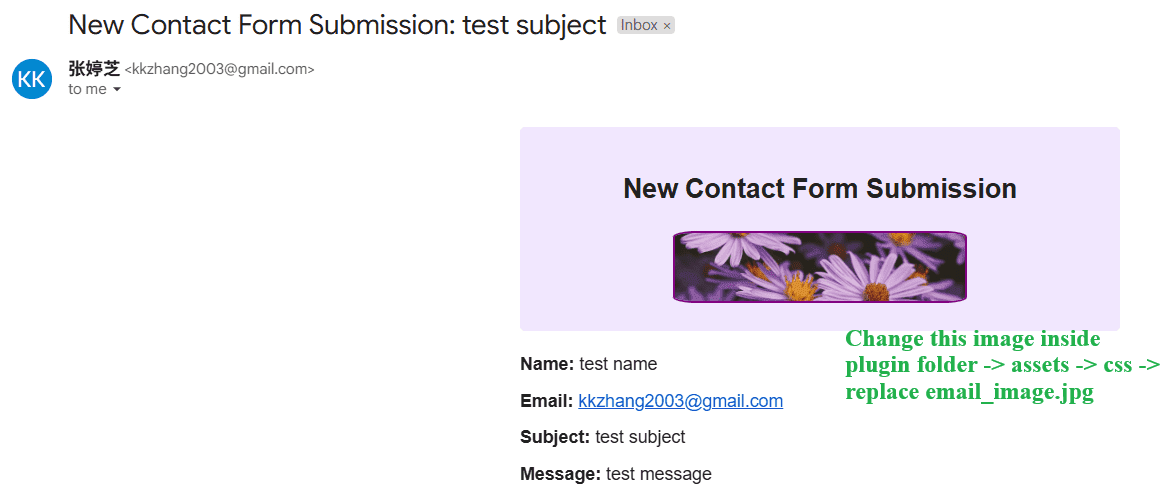This screenshot has width=1173, height=504.
Task: Click the sender name 张婷芝
Action: click(x=93, y=68)
